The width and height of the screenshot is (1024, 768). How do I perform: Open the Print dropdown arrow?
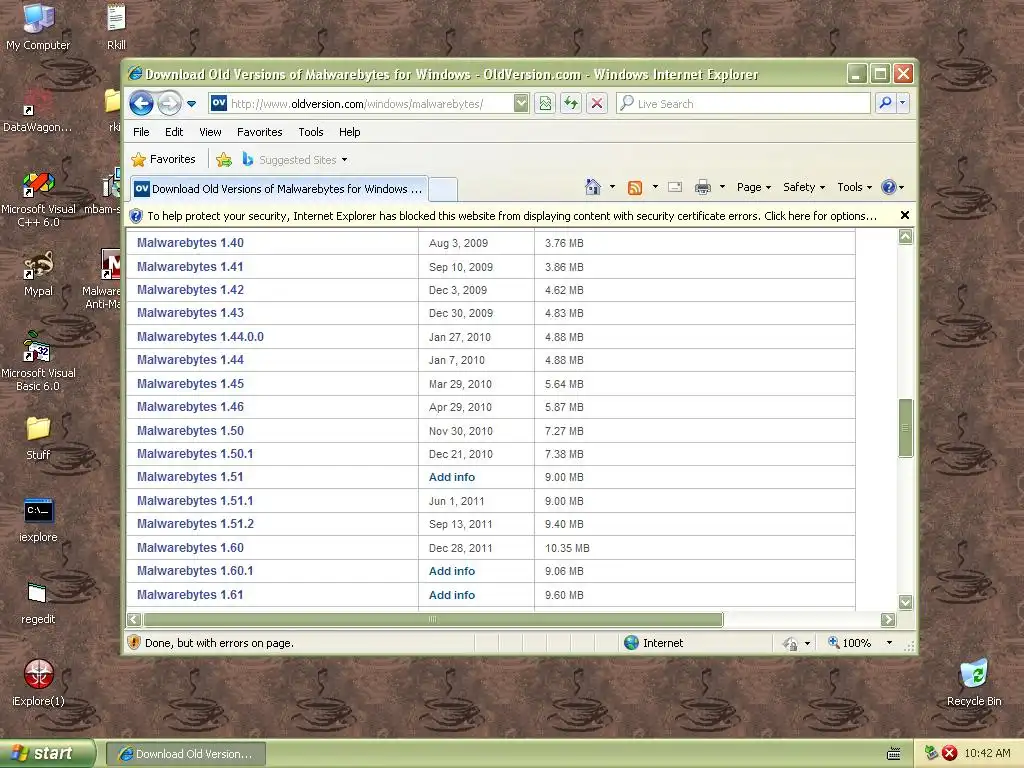pyautogui.click(x=722, y=187)
